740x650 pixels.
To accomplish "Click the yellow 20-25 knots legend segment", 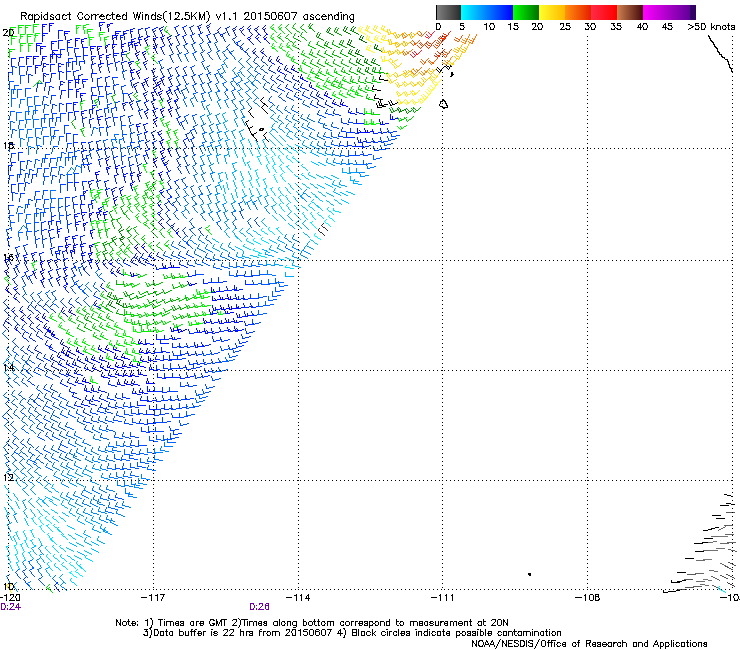I will [552, 12].
